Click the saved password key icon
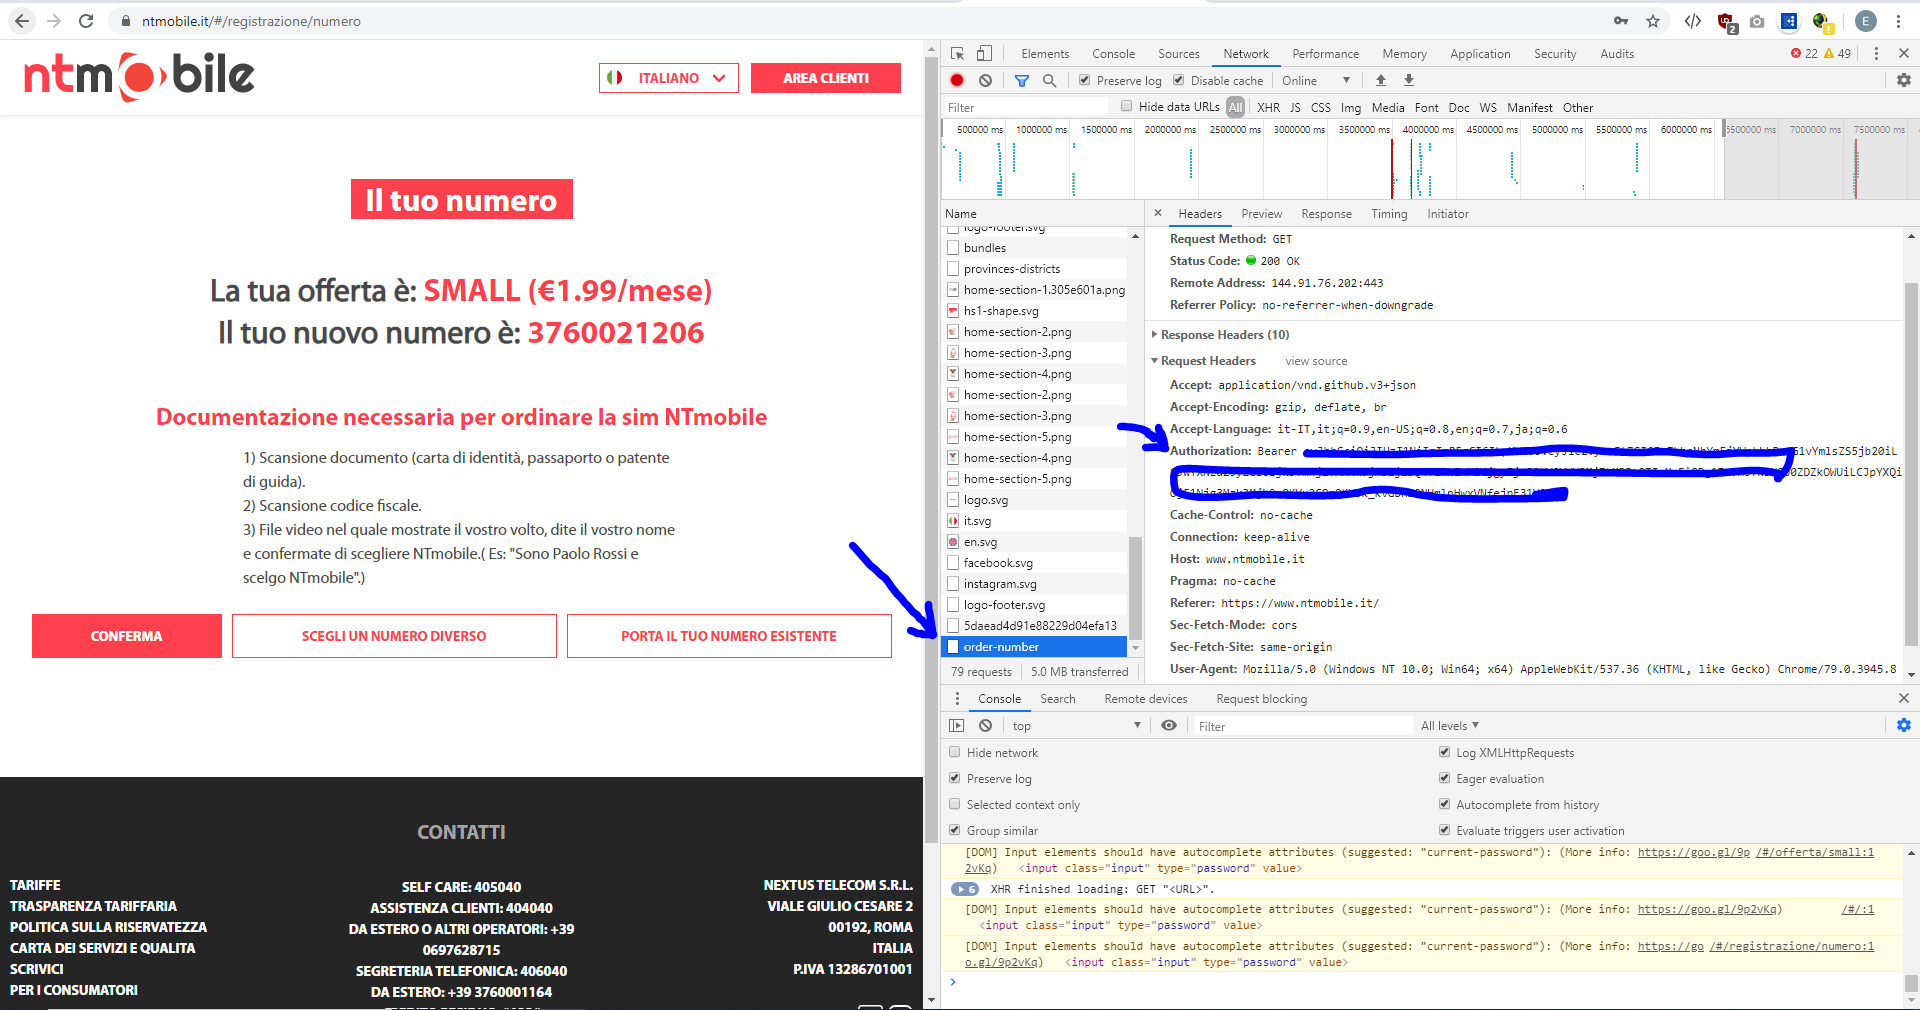The height and width of the screenshot is (1010, 1920). (1620, 21)
